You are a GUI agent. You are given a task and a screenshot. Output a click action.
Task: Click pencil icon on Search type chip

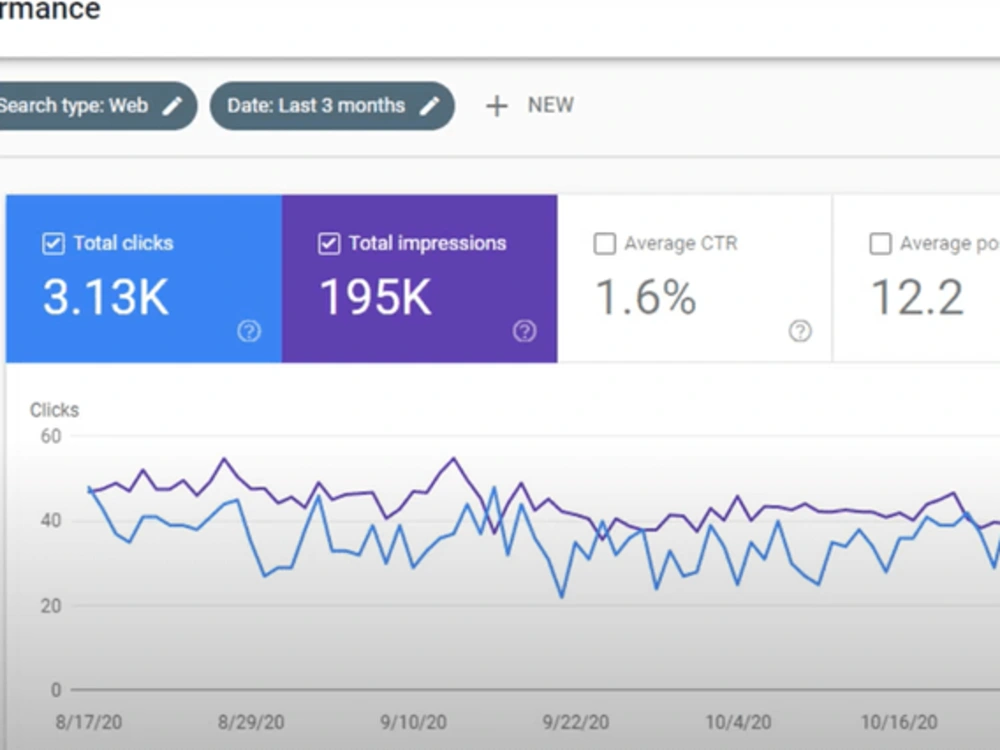pos(172,106)
